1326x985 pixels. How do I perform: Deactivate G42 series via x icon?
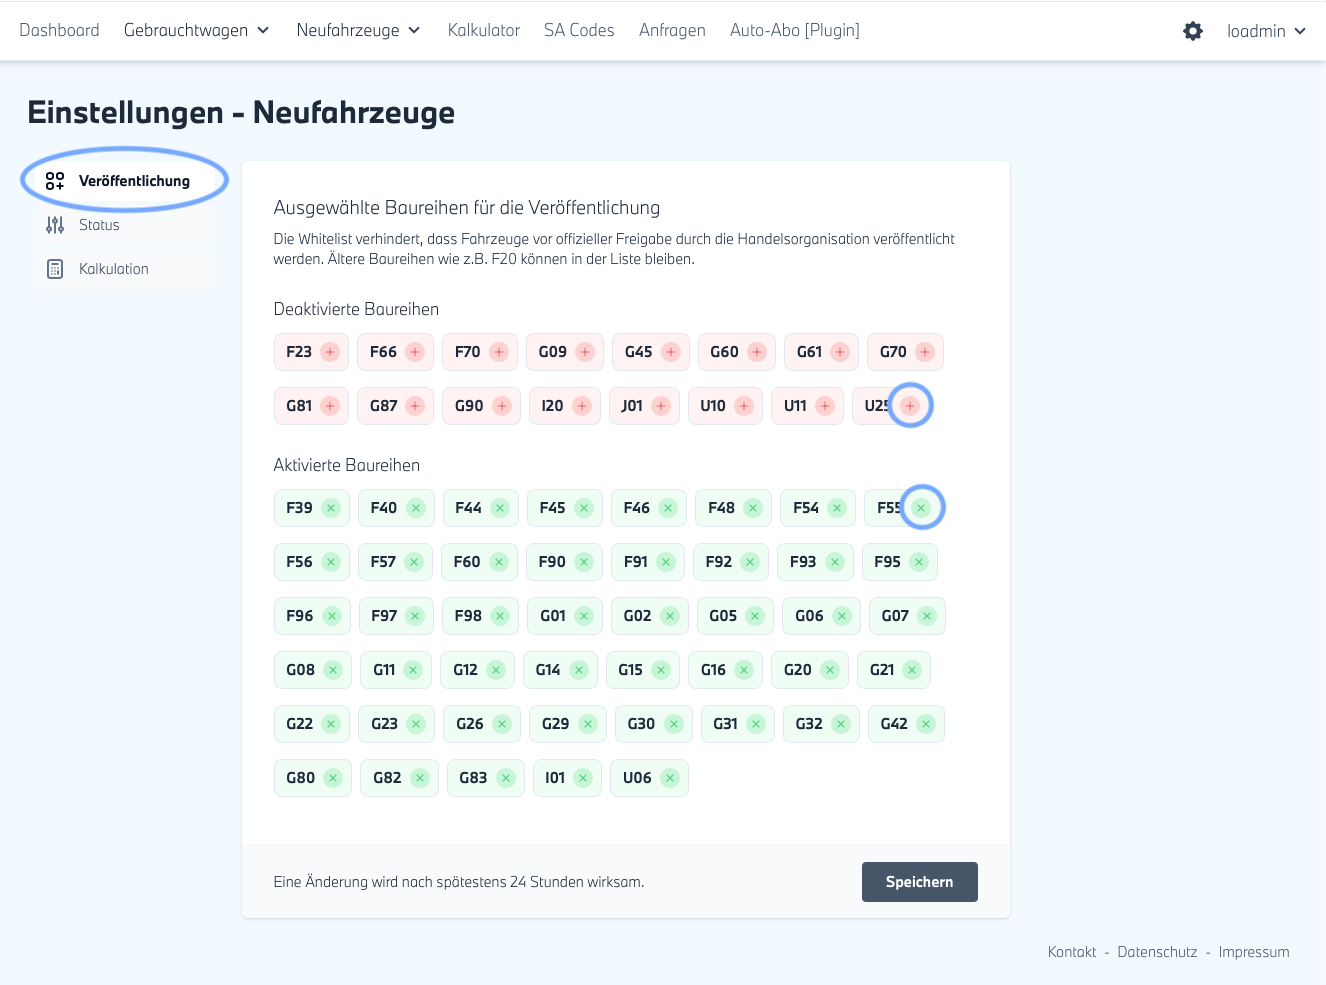(x=926, y=724)
